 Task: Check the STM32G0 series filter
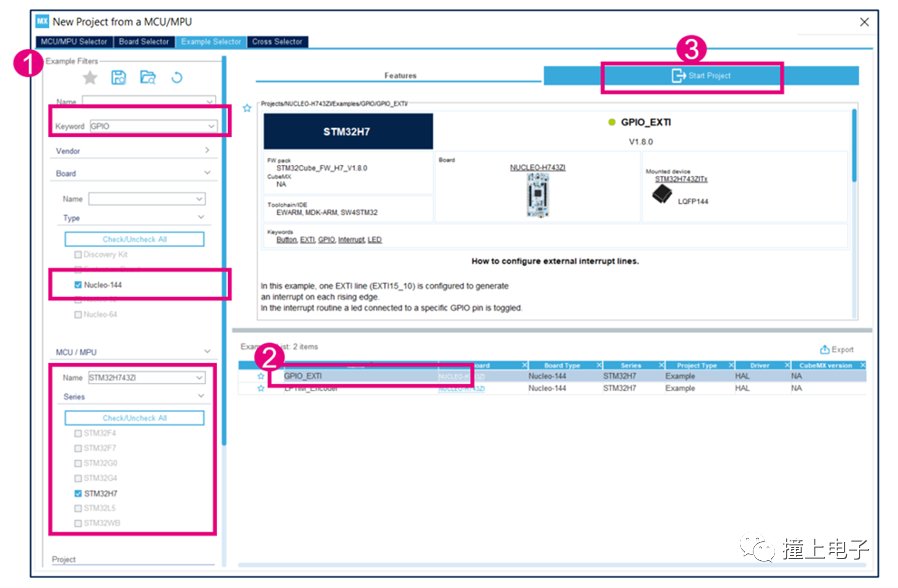pos(78,463)
